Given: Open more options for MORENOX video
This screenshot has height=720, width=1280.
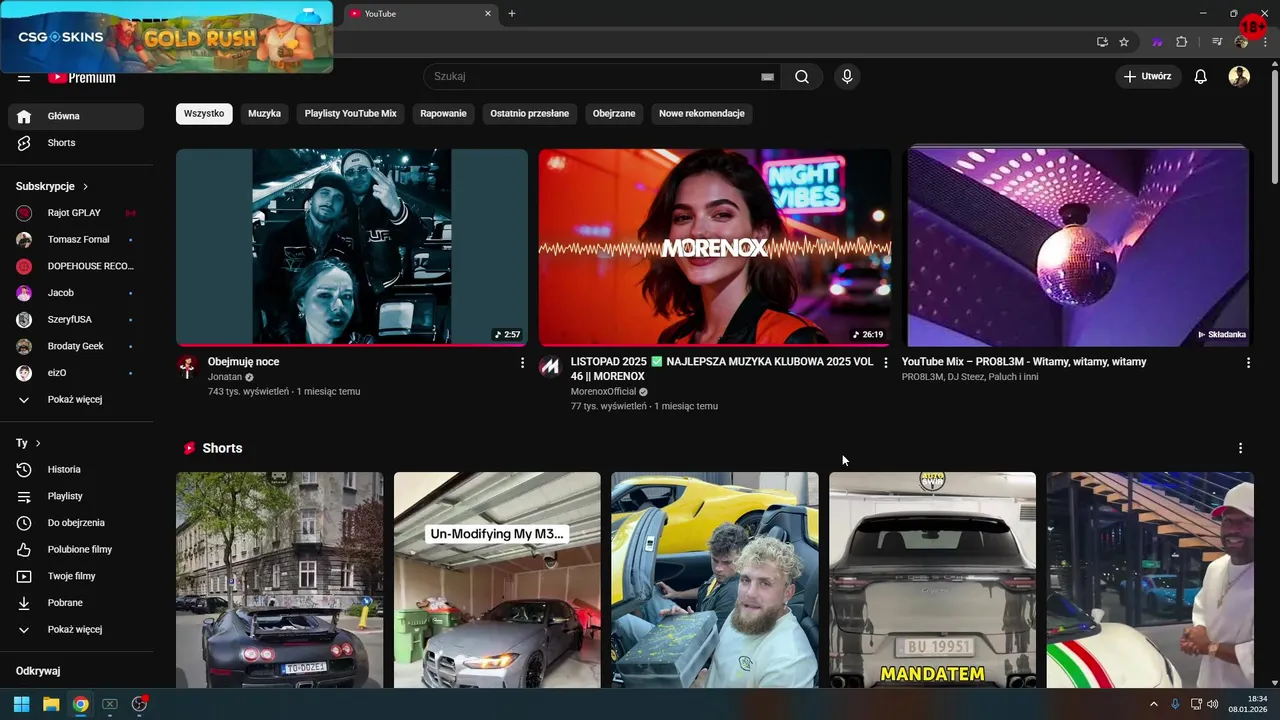Looking at the screenshot, I should [x=885, y=363].
